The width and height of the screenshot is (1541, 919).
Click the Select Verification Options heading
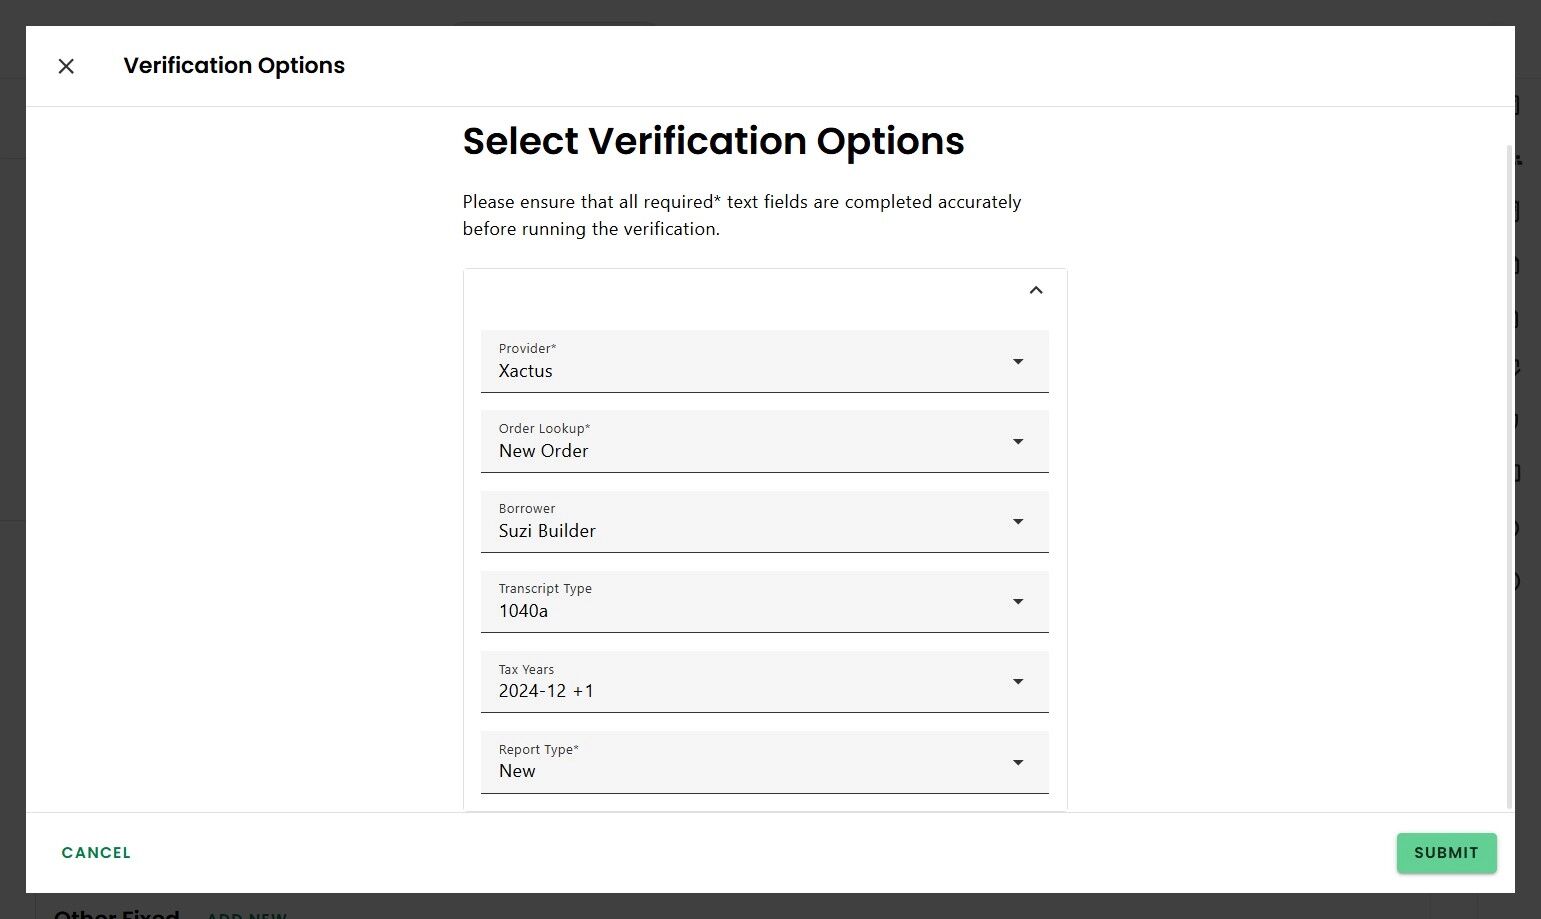[713, 141]
